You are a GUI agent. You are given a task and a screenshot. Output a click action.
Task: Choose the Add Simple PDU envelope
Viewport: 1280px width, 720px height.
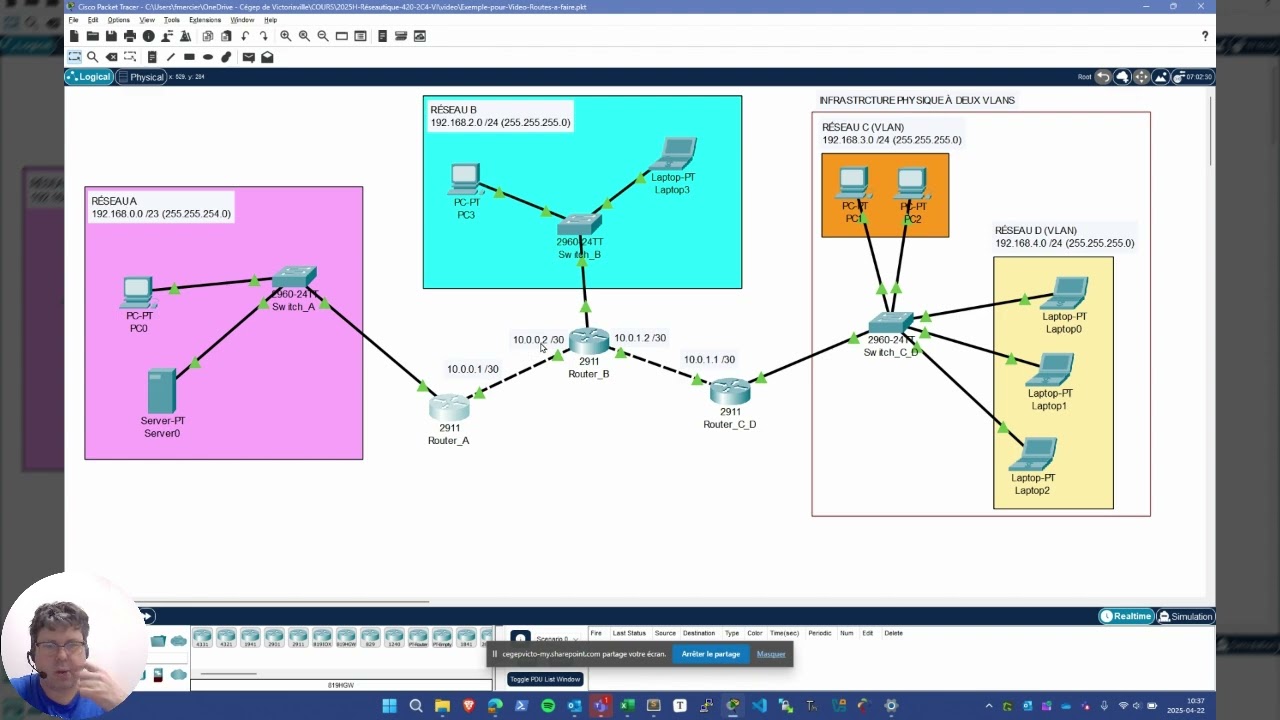(248, 57)
